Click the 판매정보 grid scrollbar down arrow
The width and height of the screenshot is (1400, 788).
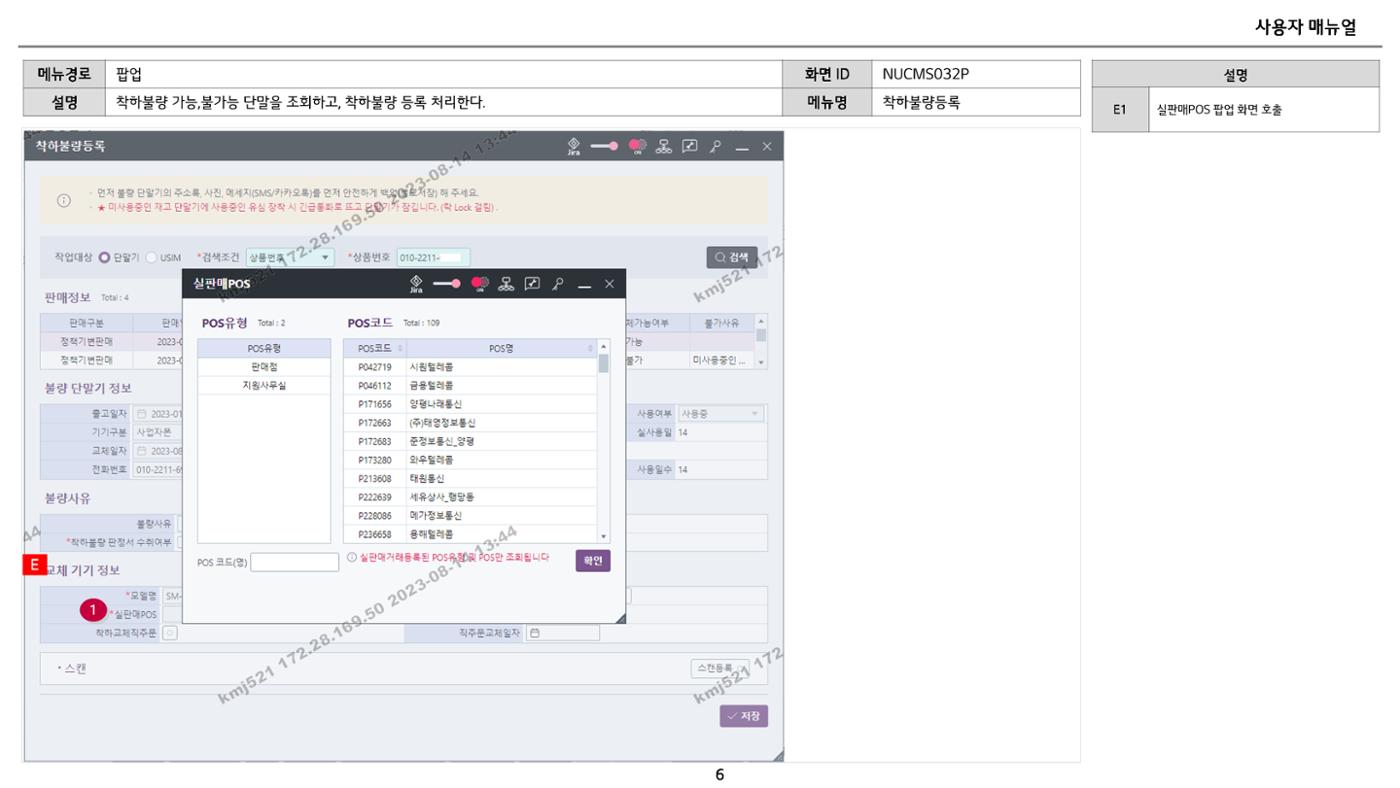[762, 362]
